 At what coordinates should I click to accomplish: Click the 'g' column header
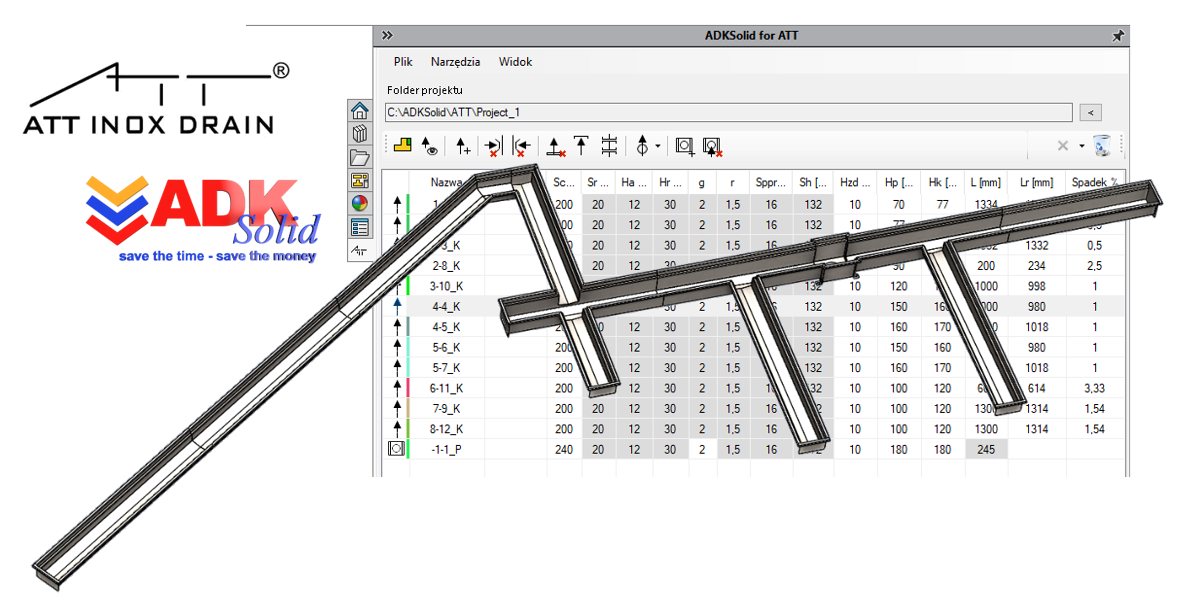(x=702, y=182)
